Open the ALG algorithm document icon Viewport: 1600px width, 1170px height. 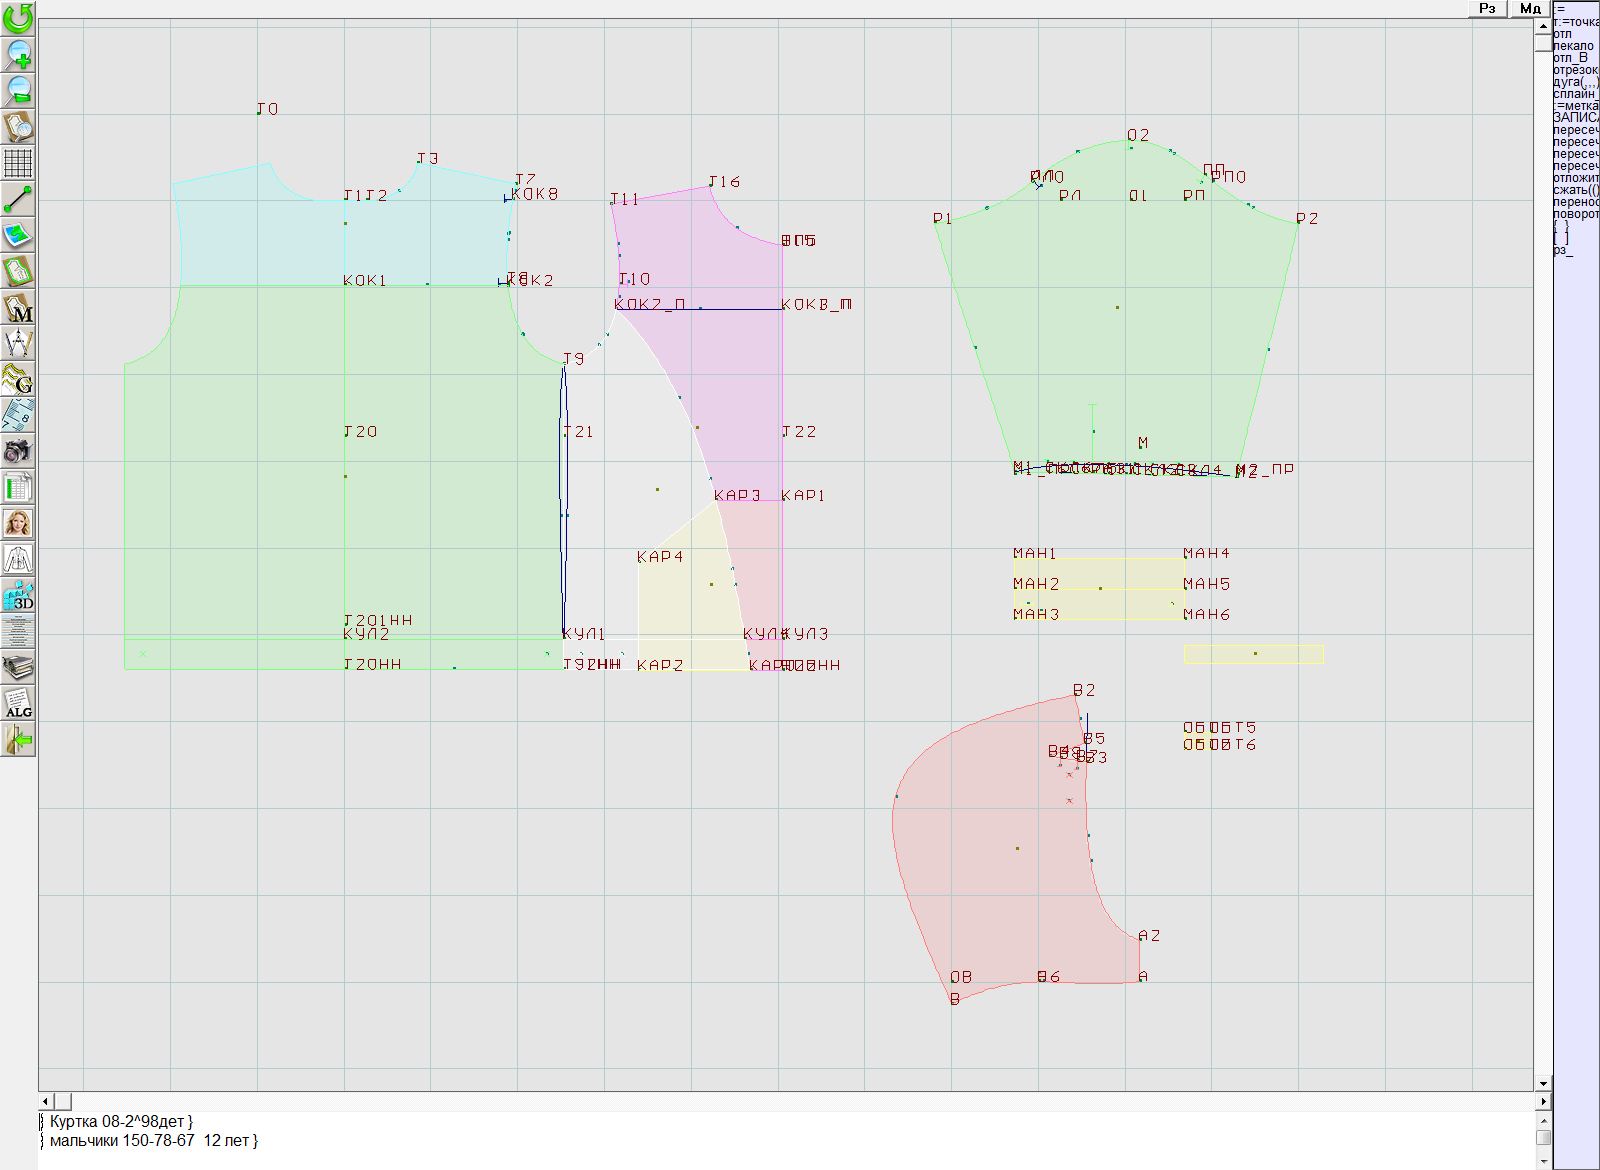[x=18, y=703]
